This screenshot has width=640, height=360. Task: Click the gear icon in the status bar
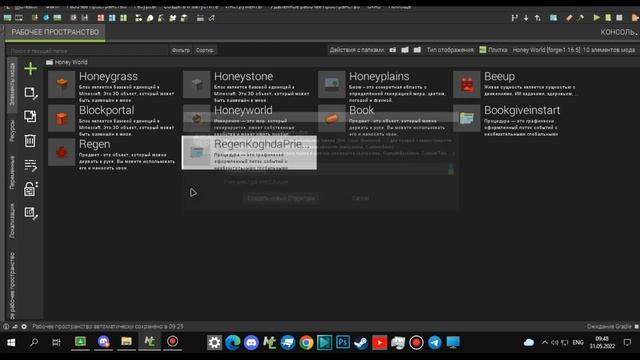coord(24,327)
